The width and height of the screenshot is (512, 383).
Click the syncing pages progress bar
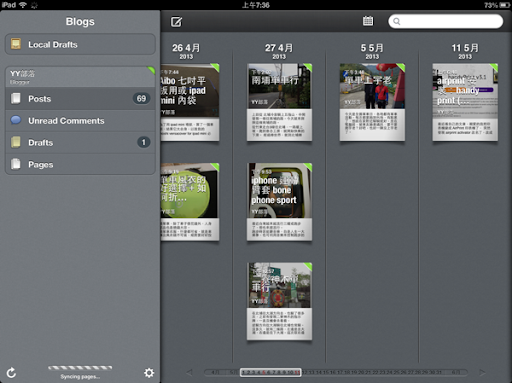[80, 368]
